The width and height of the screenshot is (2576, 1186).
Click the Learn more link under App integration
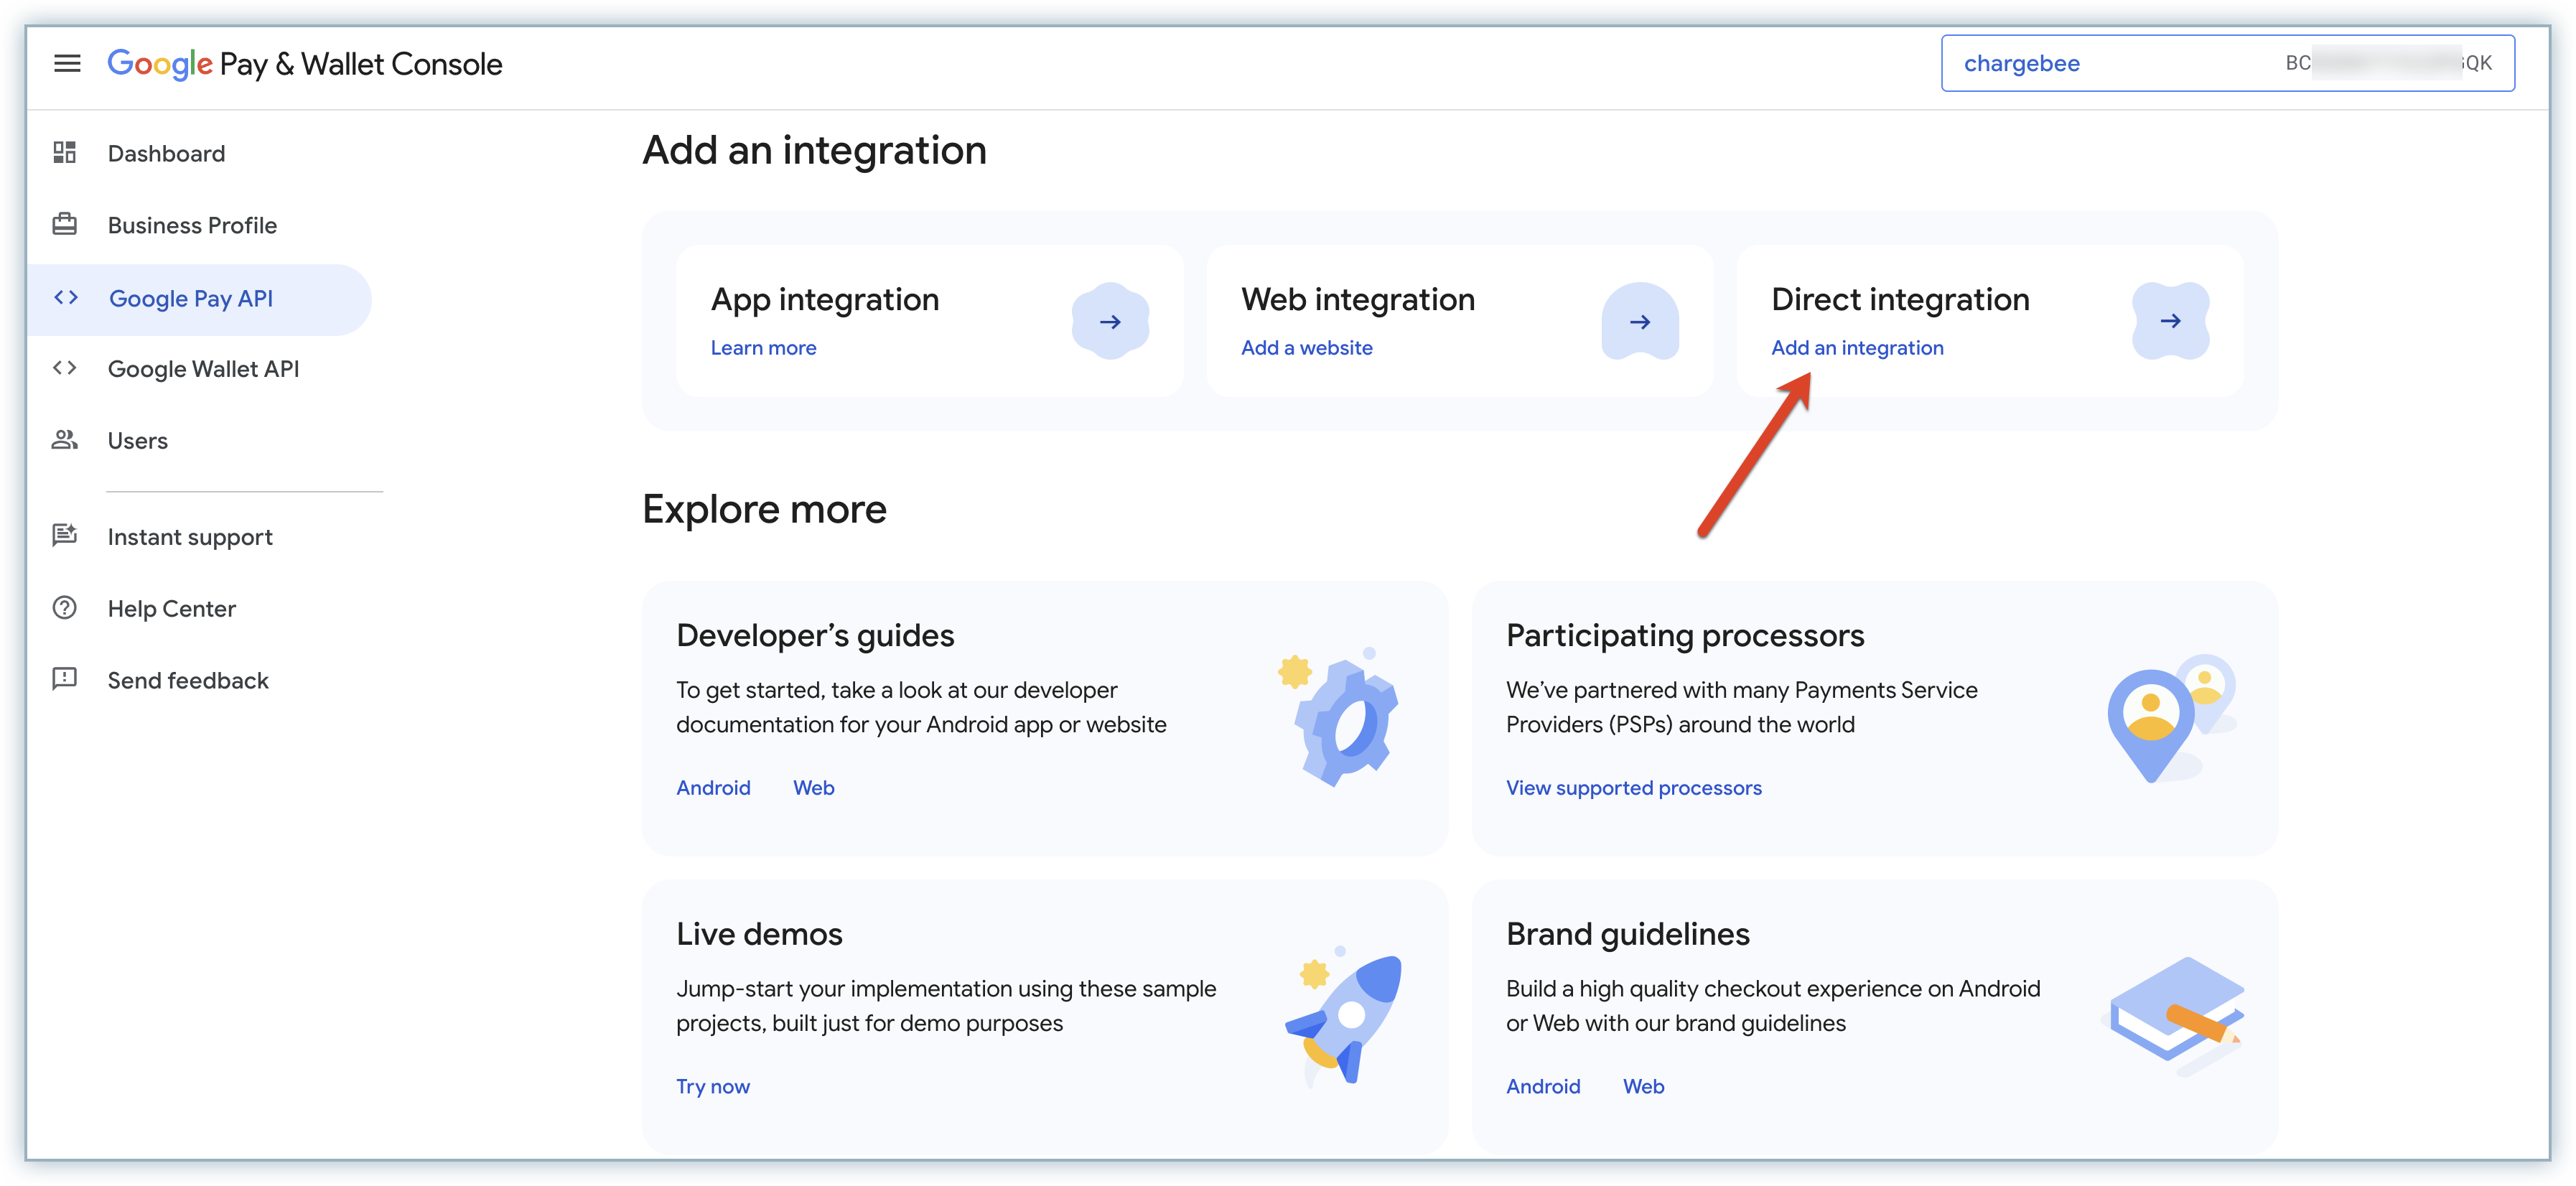pos(763,348)
